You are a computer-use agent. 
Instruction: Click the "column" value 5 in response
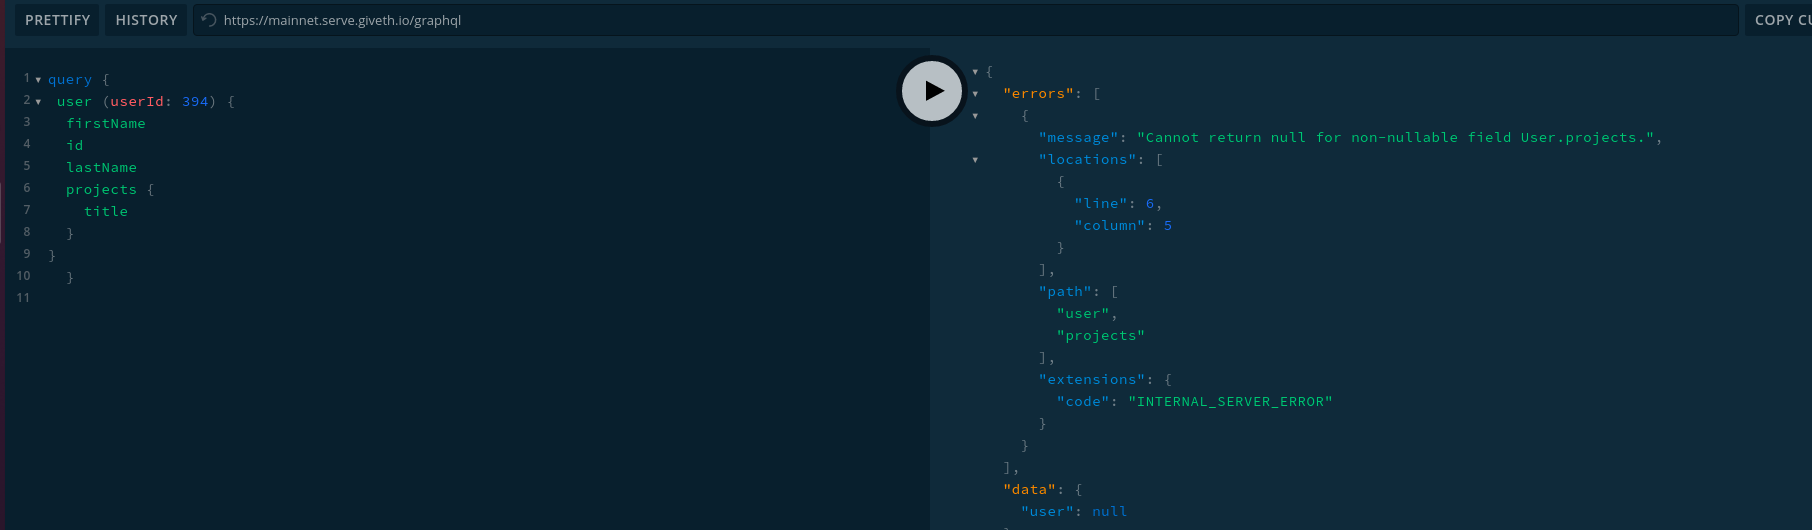[x=1168, y=226]
